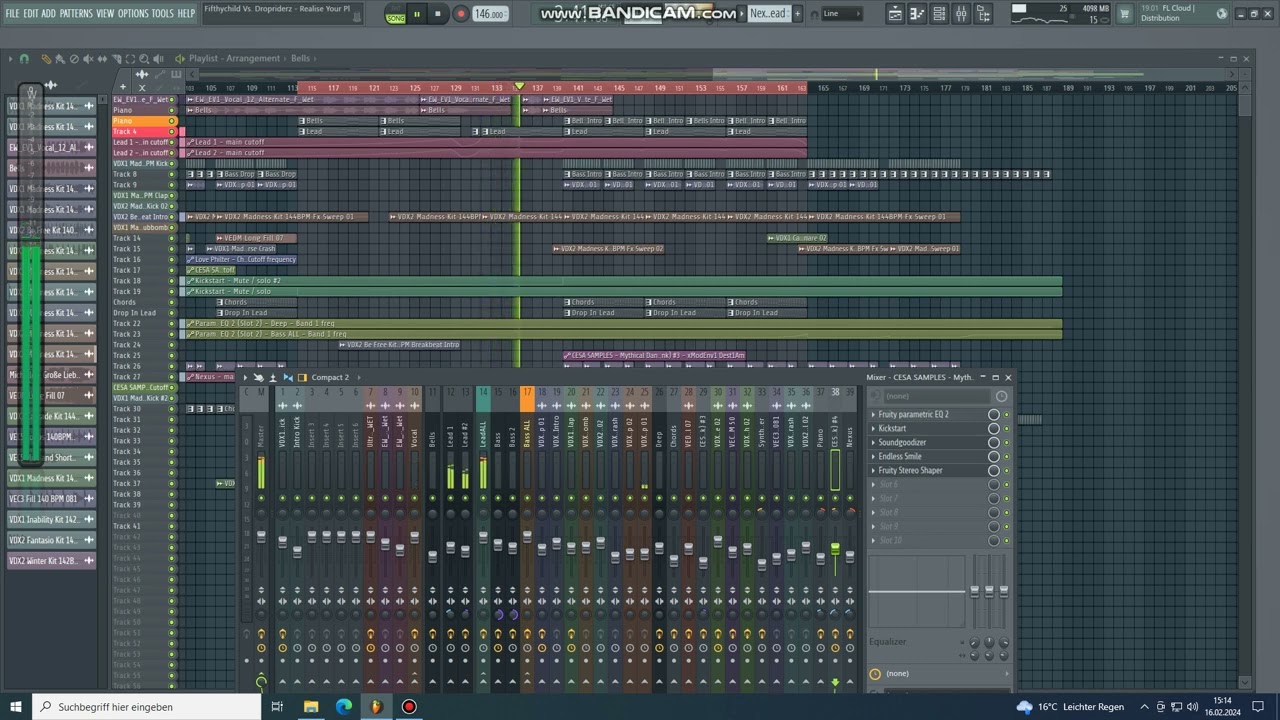Toggle PAT/SONG mode switch
Screen dimensions: 1280x720
[396, 14]
